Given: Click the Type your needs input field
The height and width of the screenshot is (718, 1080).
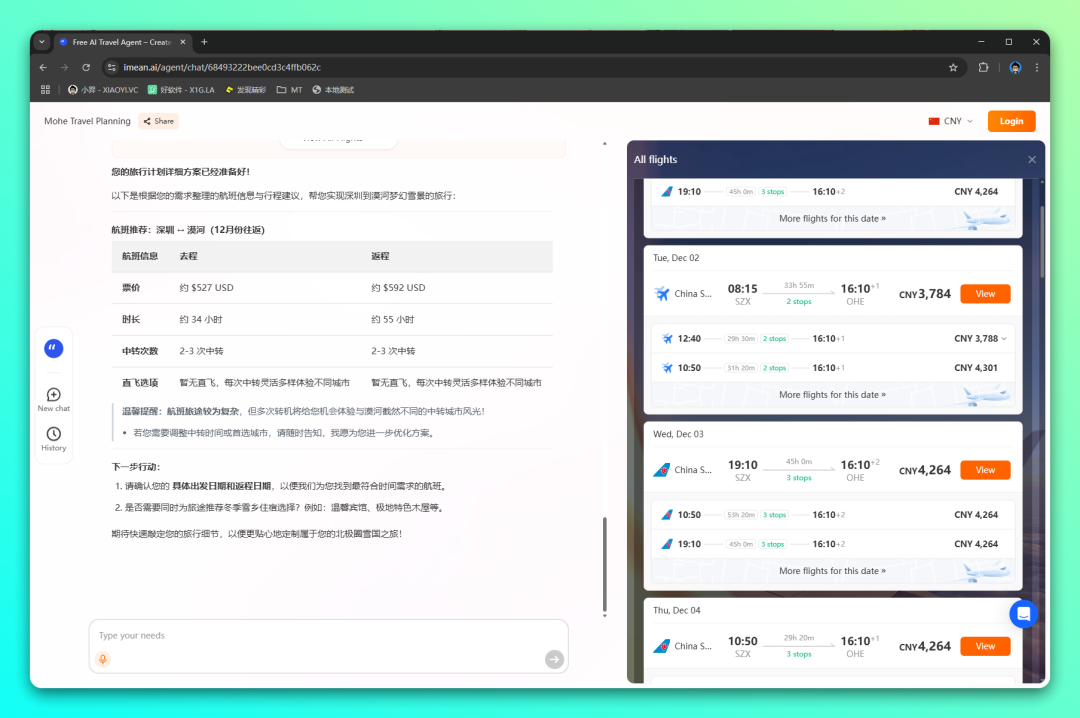Looking at the screenshot, I should click(x=320, y=636).
